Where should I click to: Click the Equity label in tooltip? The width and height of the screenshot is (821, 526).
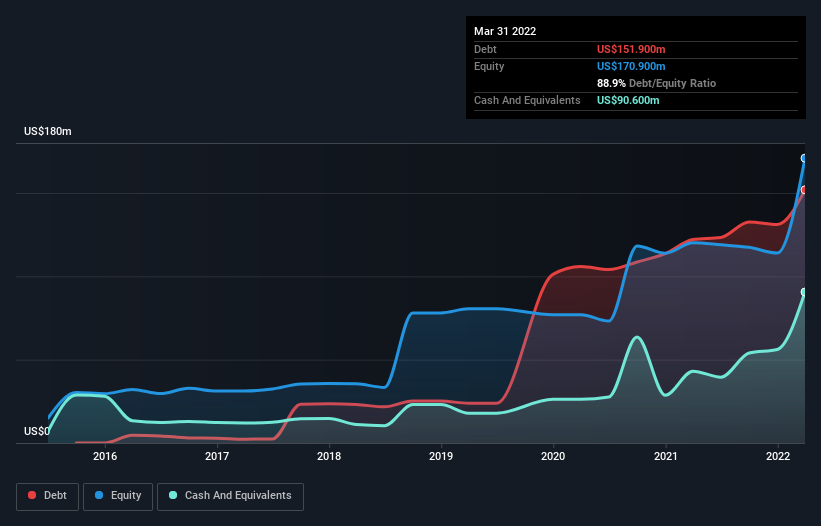[489, 66]
